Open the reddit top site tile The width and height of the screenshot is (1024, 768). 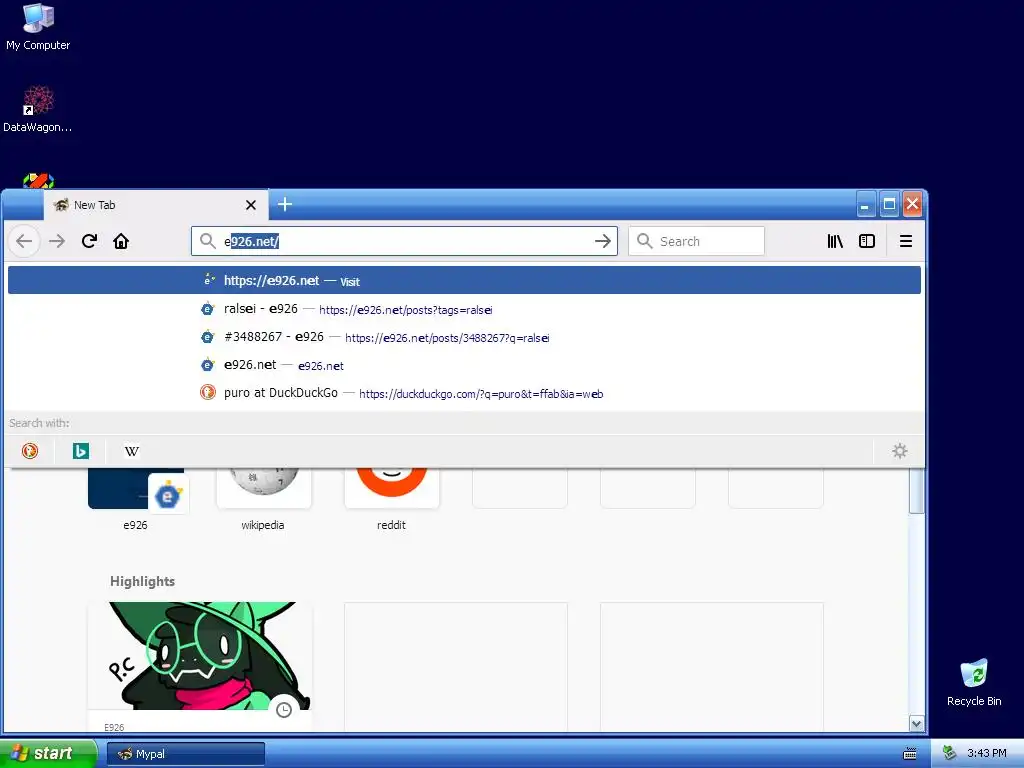click(391, 500)
